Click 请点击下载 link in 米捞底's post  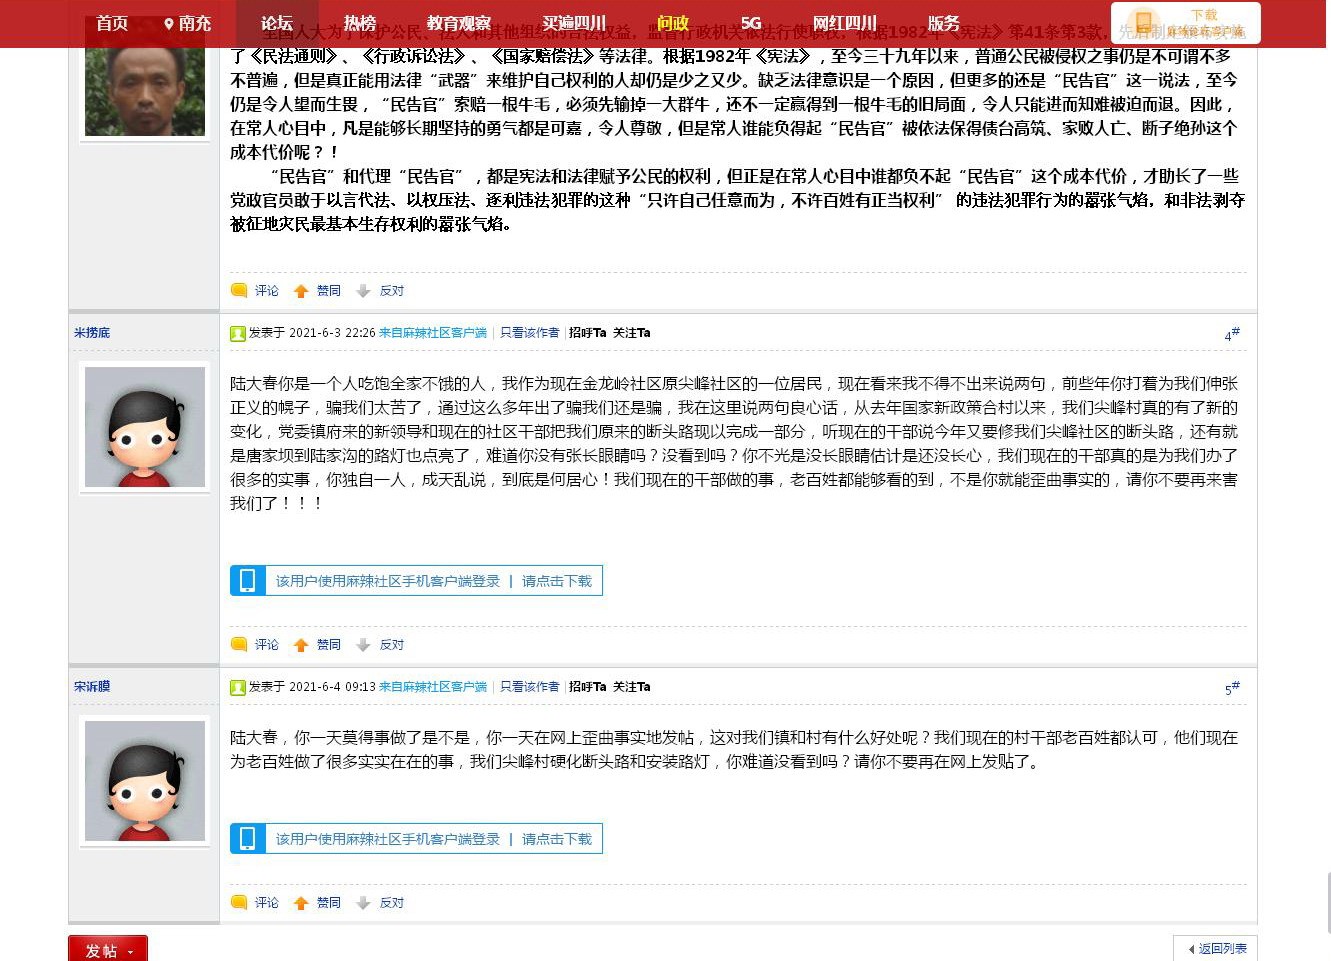(556, 581)
